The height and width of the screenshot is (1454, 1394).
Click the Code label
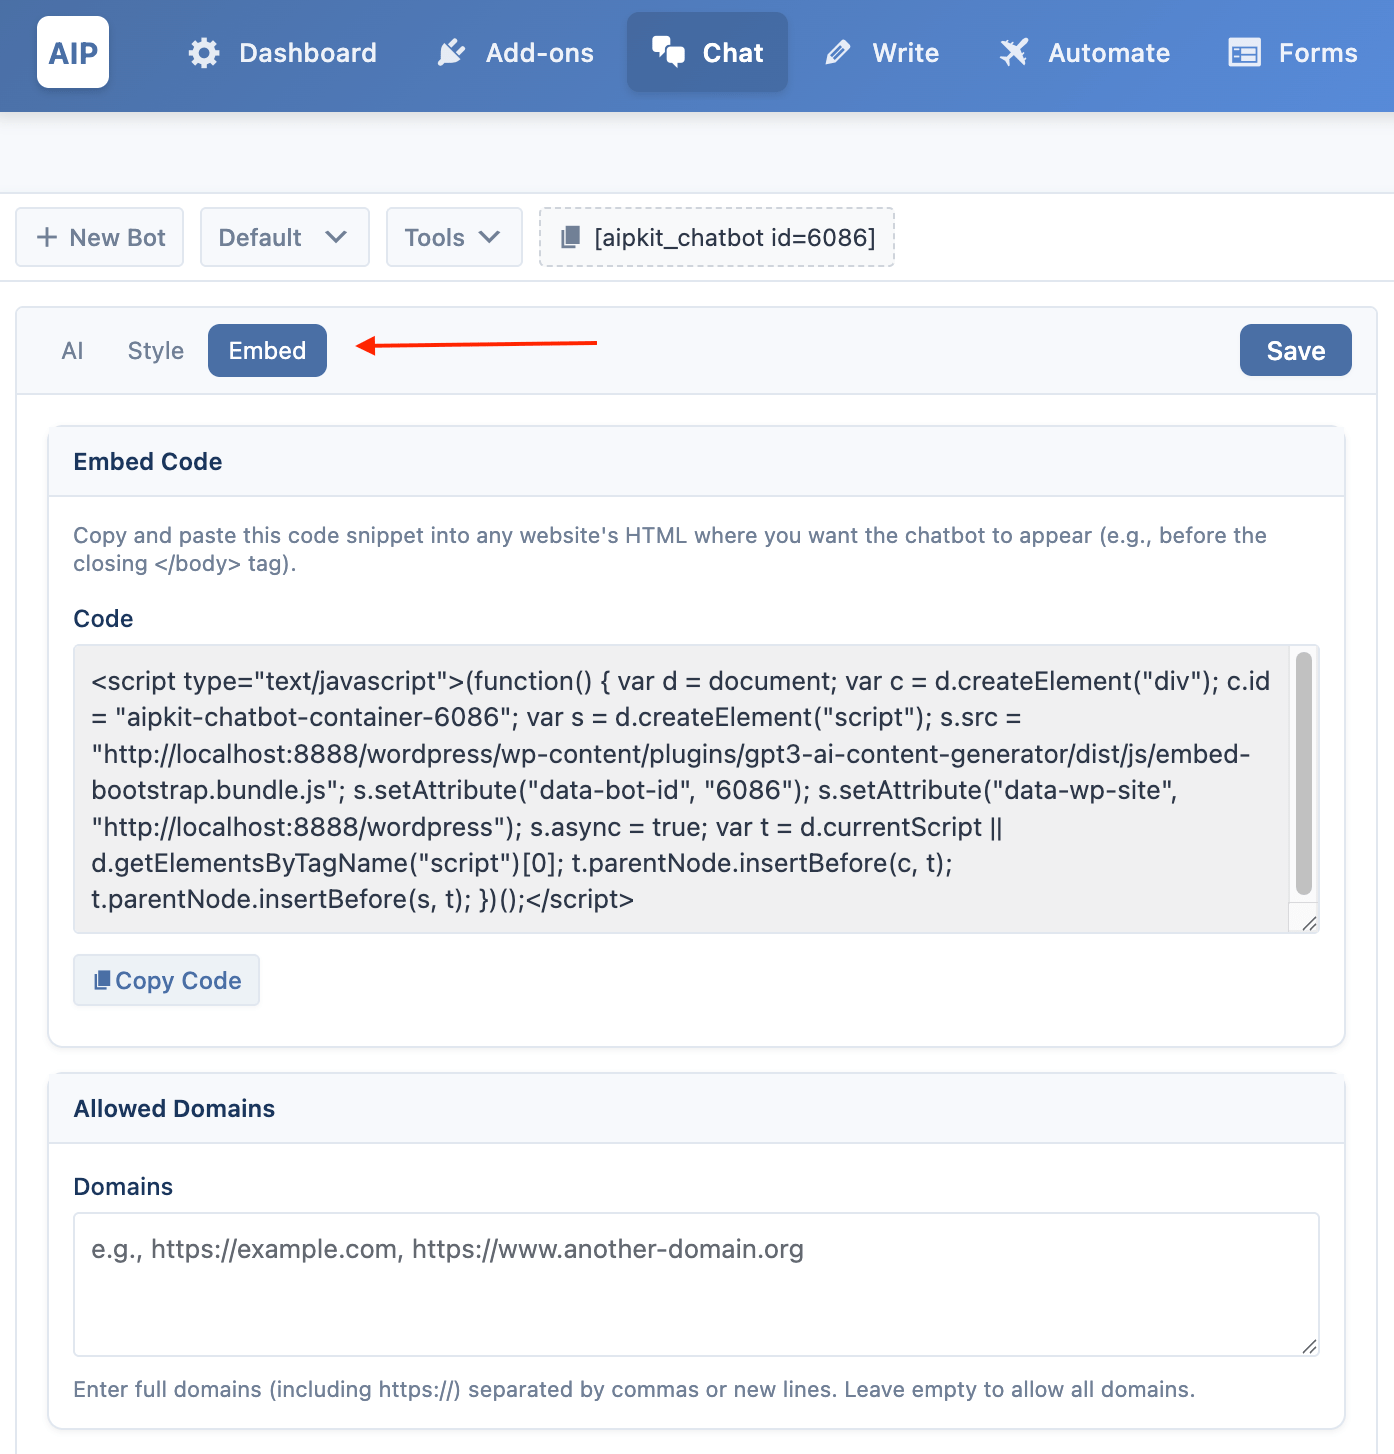[x=103, y=619]
